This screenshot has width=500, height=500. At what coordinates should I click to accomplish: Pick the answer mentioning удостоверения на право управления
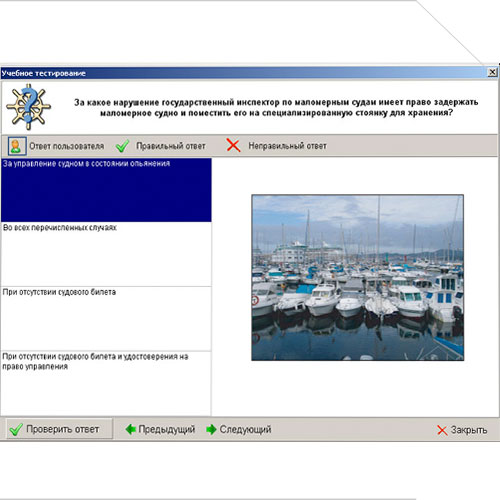pyautogui.click(x=106, y=383)
